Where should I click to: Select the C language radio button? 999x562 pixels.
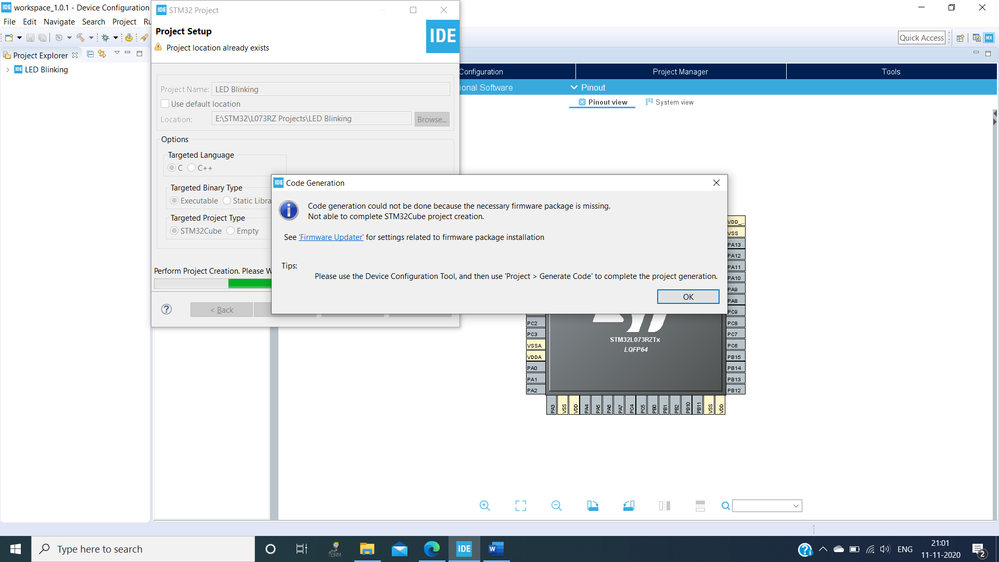(172, 168)
